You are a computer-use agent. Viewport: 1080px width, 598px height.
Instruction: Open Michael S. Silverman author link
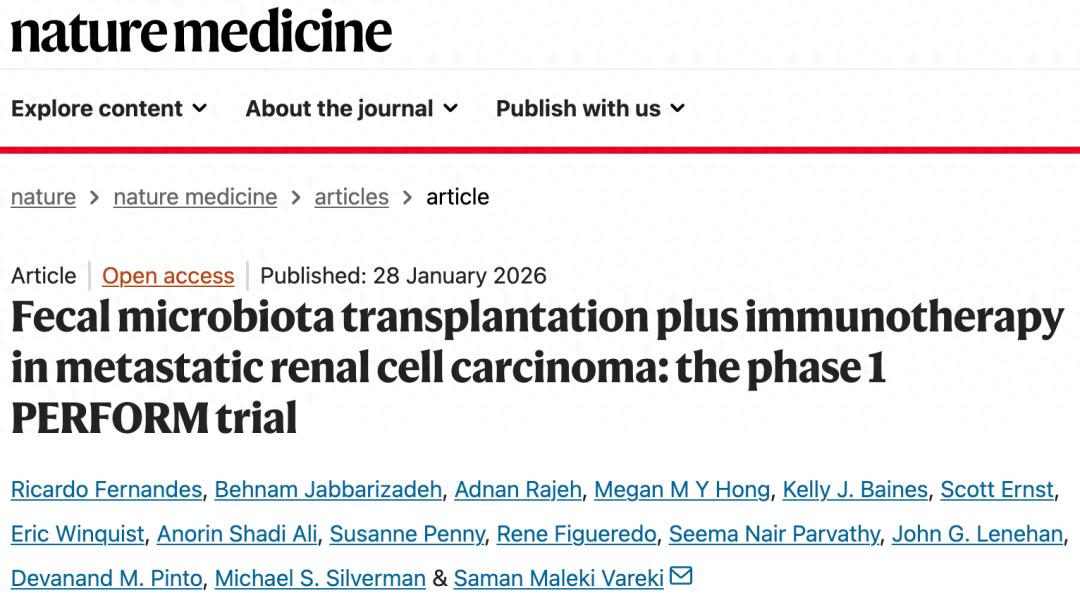click(320, 578)
